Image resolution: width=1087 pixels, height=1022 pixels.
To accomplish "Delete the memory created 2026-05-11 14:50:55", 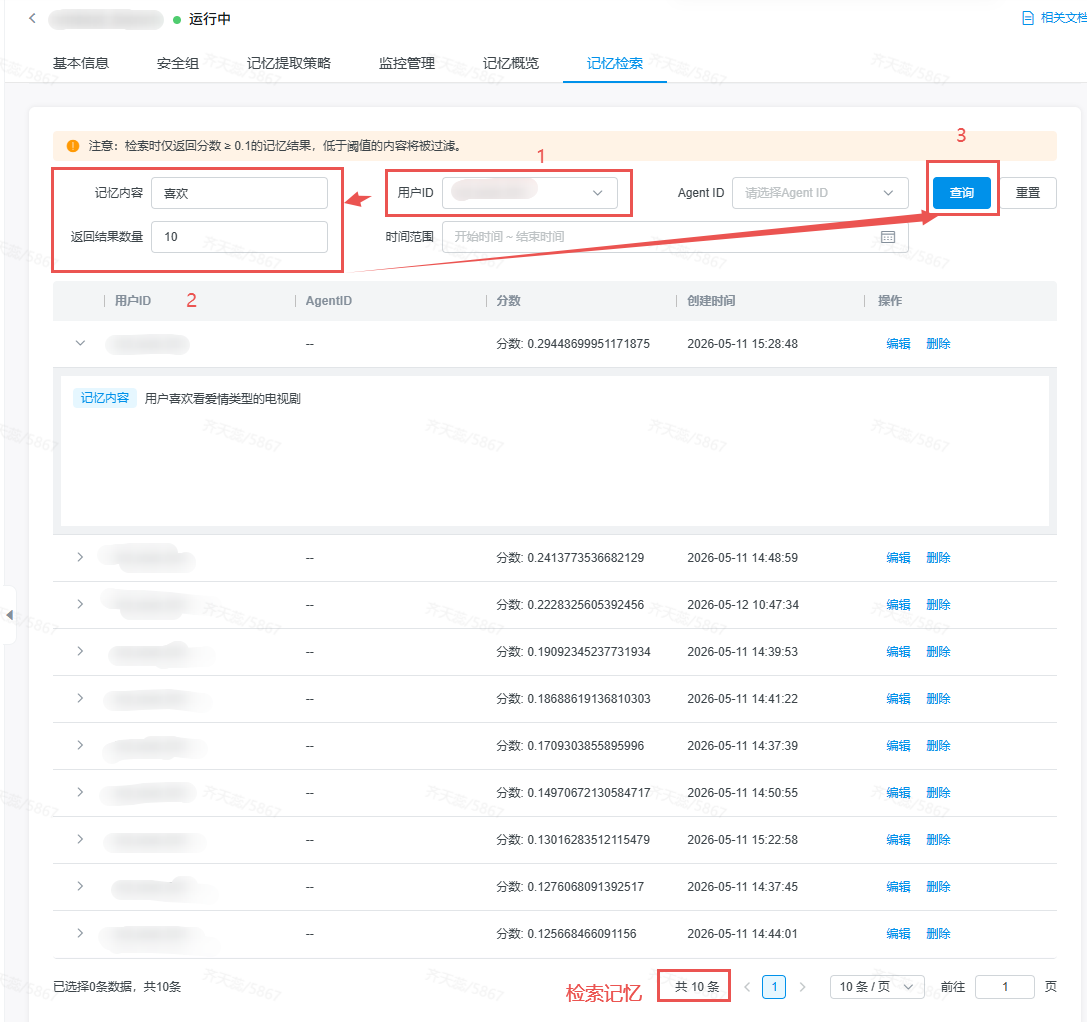I will coord(938,793).
